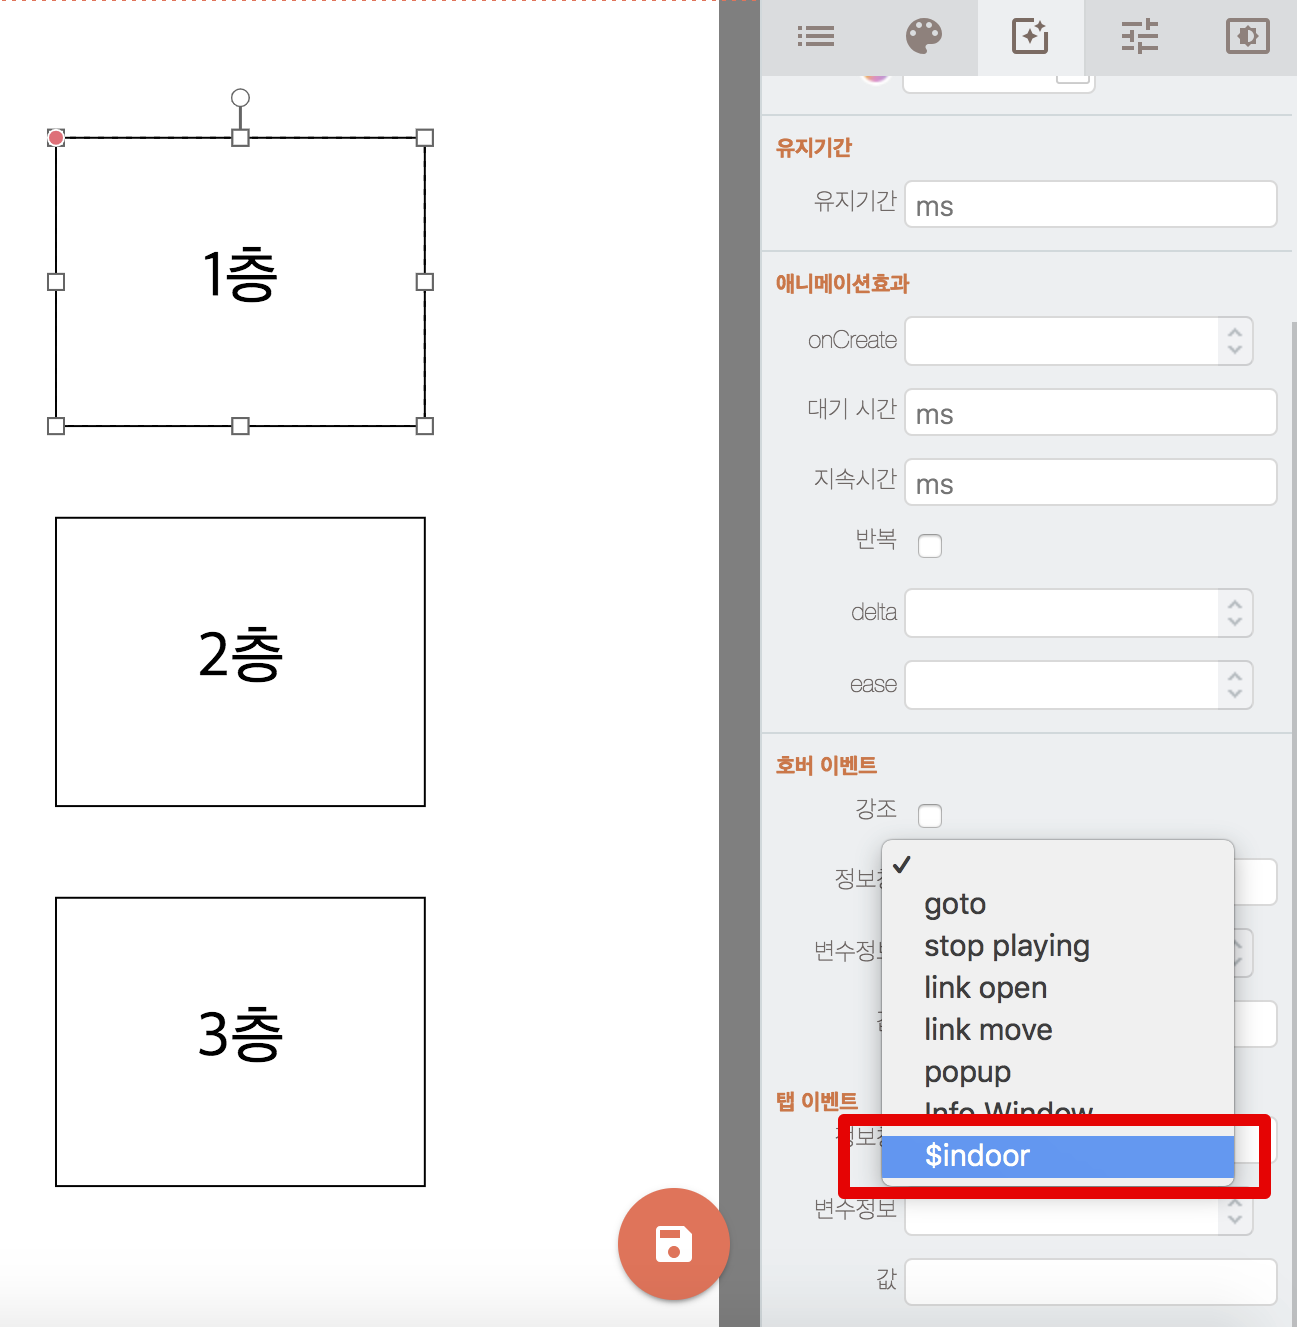Open the list view panel tab
Screen dimensions: 1297x1327
[x=815, y=37]
